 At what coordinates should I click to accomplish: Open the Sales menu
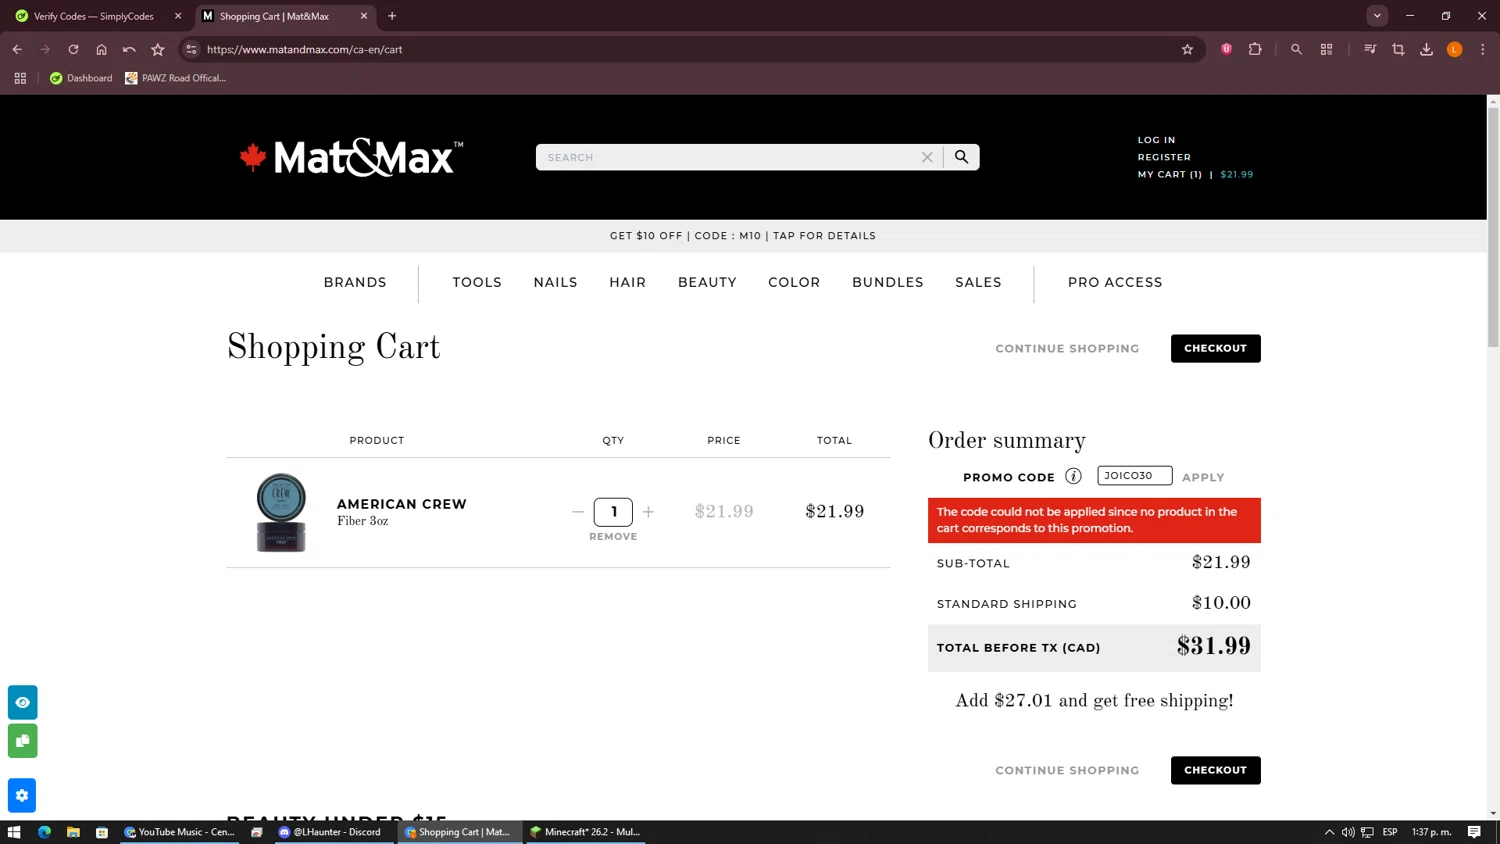pos(978,283)
